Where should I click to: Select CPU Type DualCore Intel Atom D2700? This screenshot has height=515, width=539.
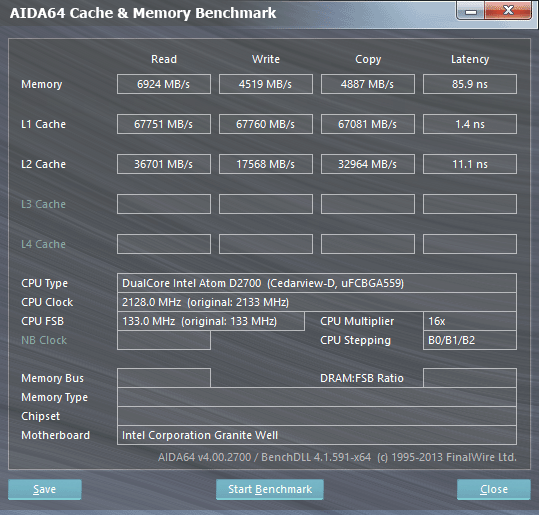pos(317,283)
